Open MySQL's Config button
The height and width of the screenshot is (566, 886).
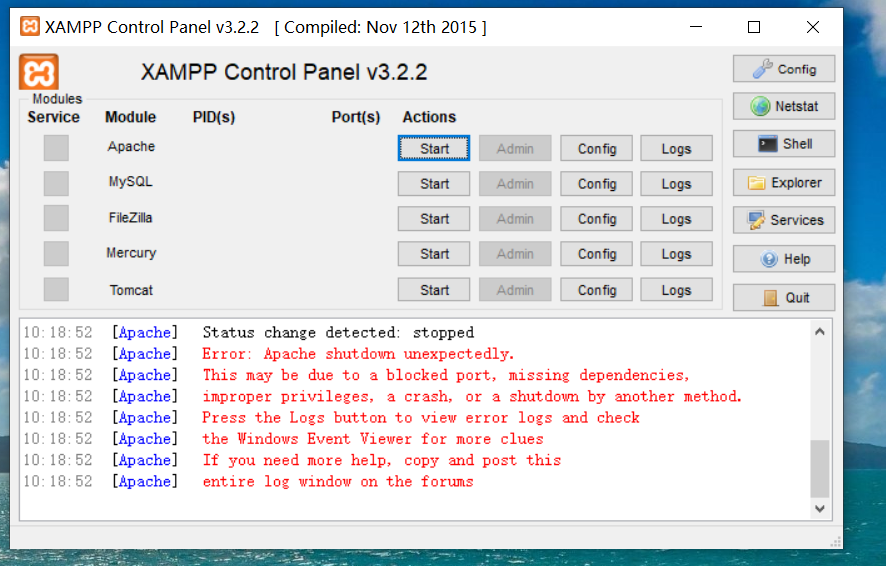[596, 184]
